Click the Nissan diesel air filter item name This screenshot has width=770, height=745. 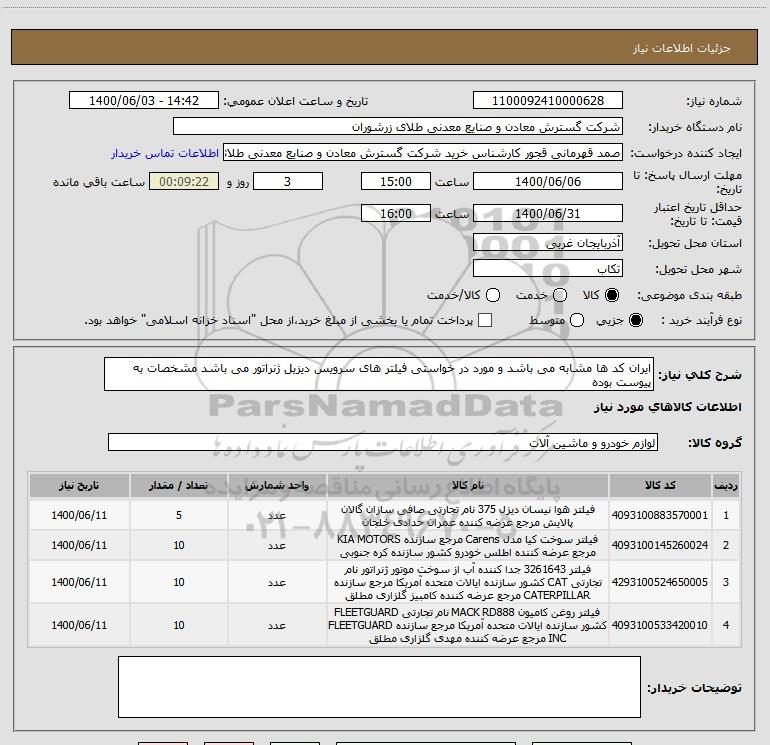point(468,516)
